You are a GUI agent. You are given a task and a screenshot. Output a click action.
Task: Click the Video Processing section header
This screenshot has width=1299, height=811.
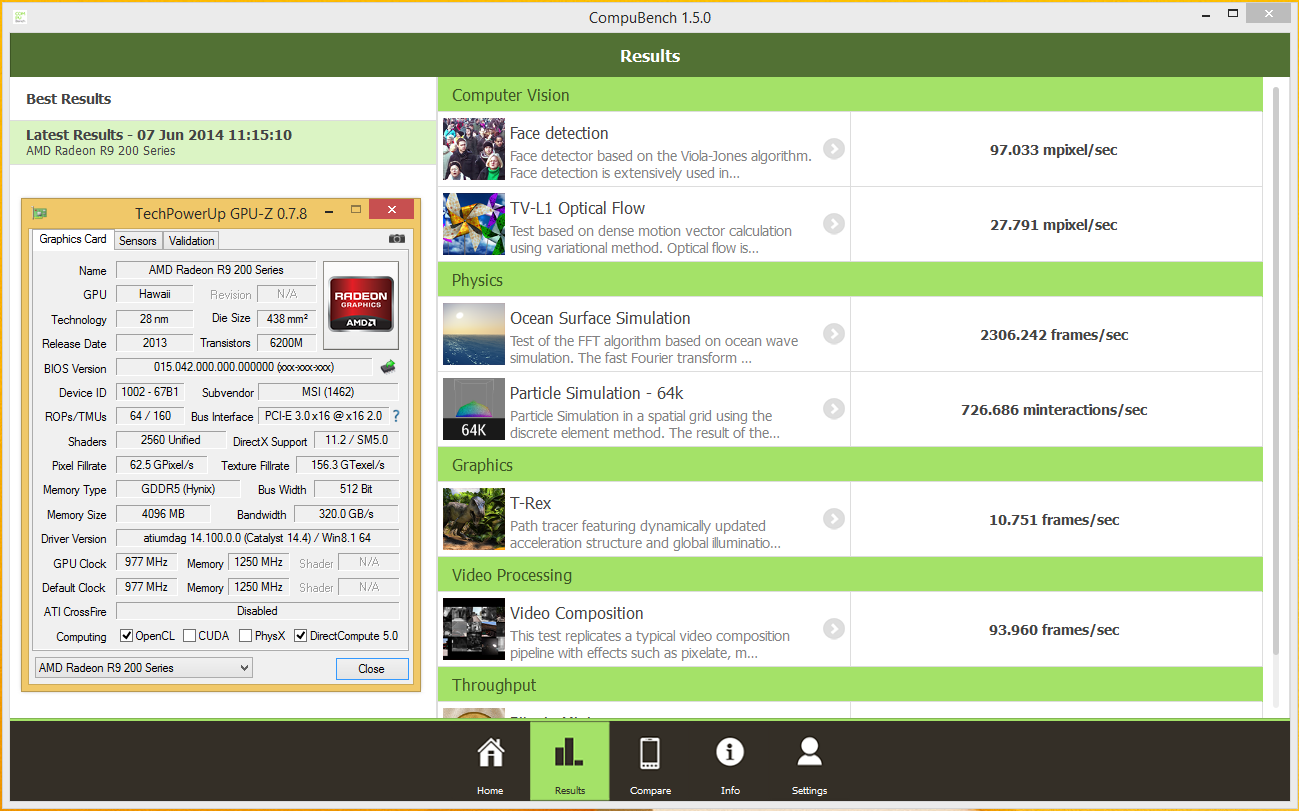click(850, 575)
